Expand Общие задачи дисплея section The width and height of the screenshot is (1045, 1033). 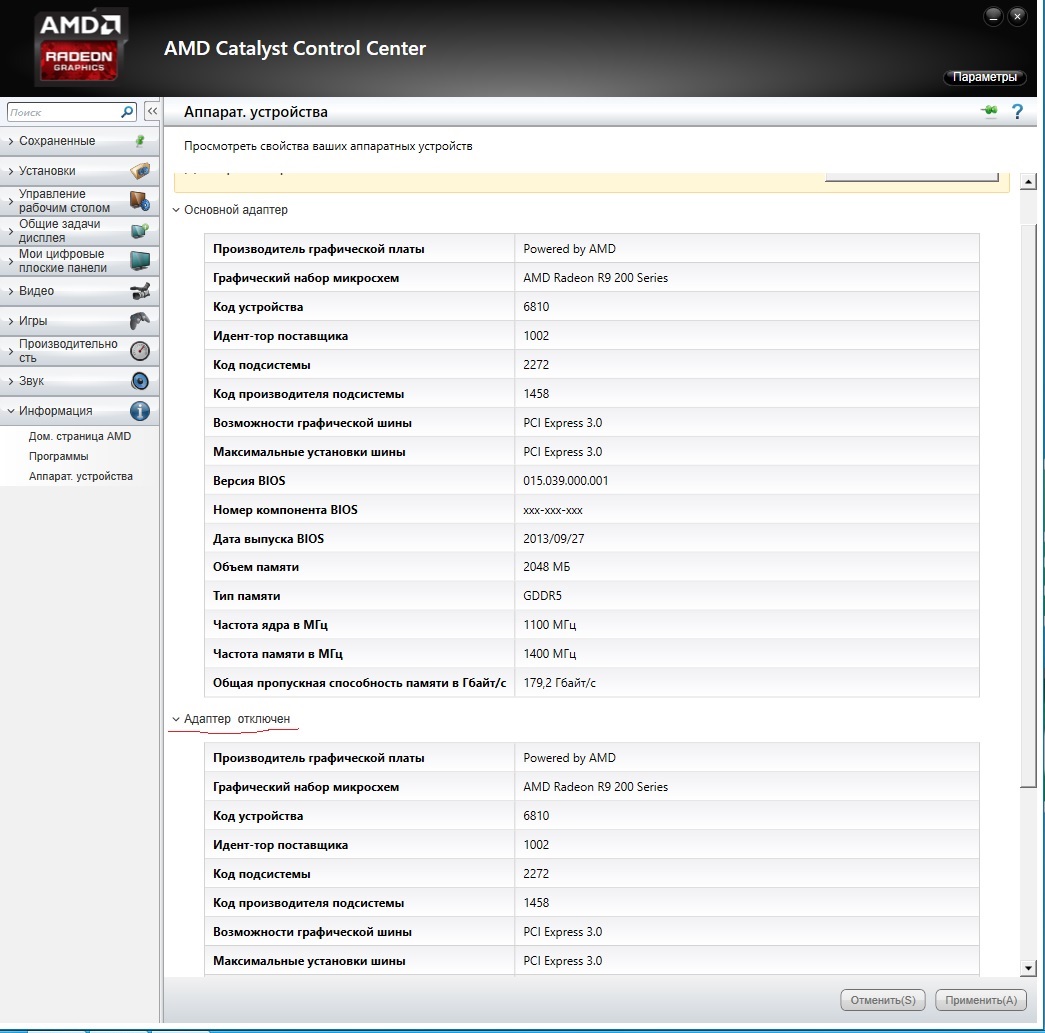[x=10, y=231]
